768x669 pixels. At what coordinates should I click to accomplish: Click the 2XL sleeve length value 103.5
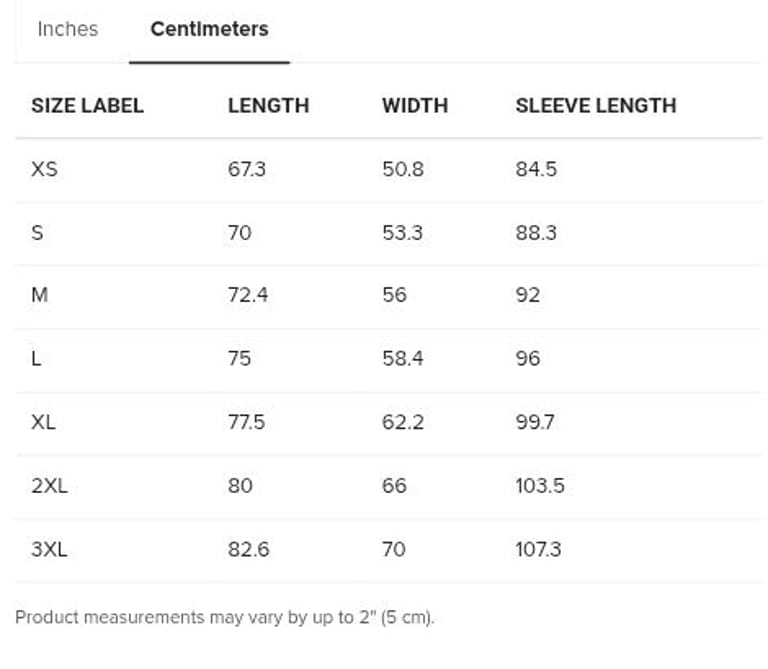pos(539,486)
